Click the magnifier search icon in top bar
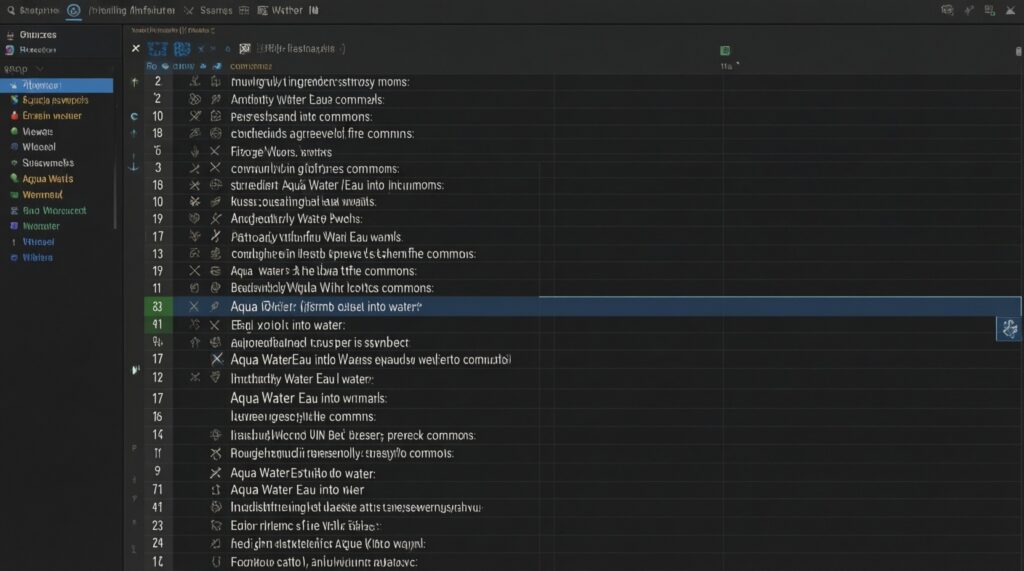1024x571 pixels. point(9,10)
